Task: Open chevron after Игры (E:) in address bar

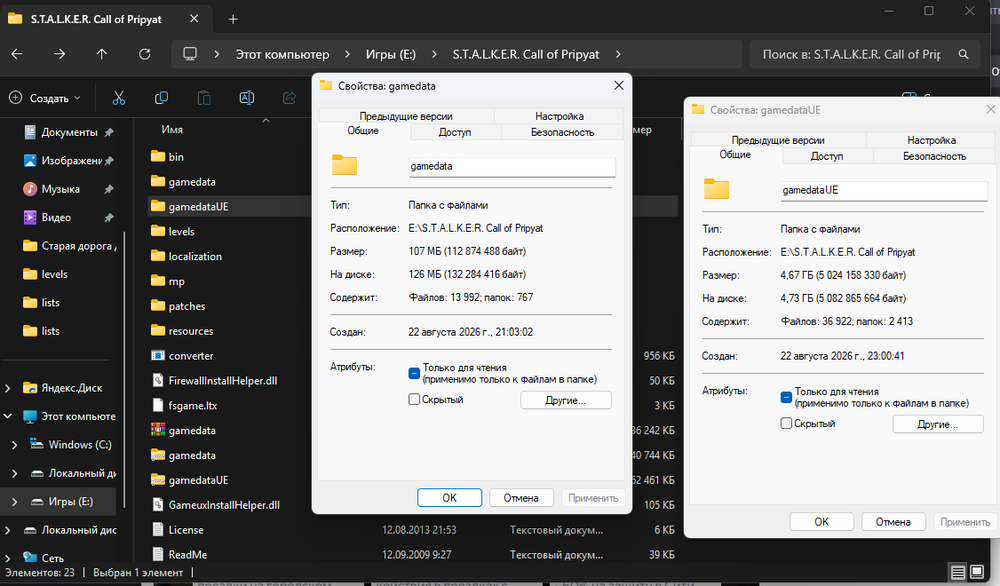Action: tap(434, 54)
